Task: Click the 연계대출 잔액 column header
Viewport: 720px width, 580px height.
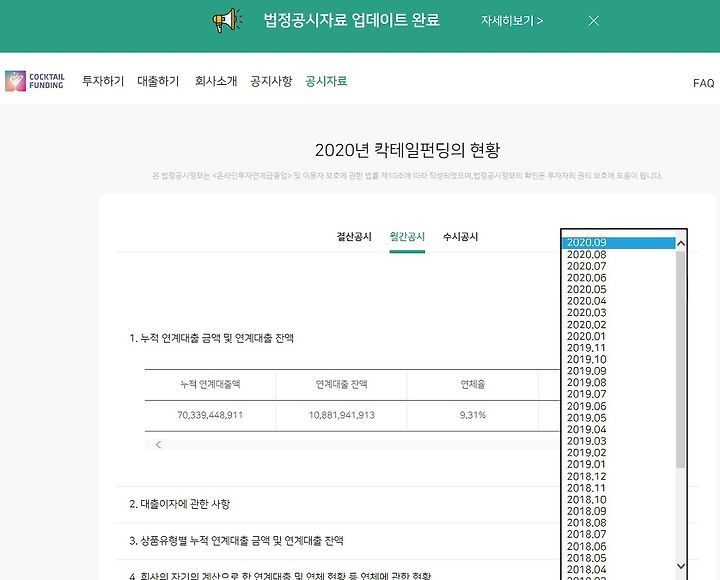Action: tap(342, 384)
